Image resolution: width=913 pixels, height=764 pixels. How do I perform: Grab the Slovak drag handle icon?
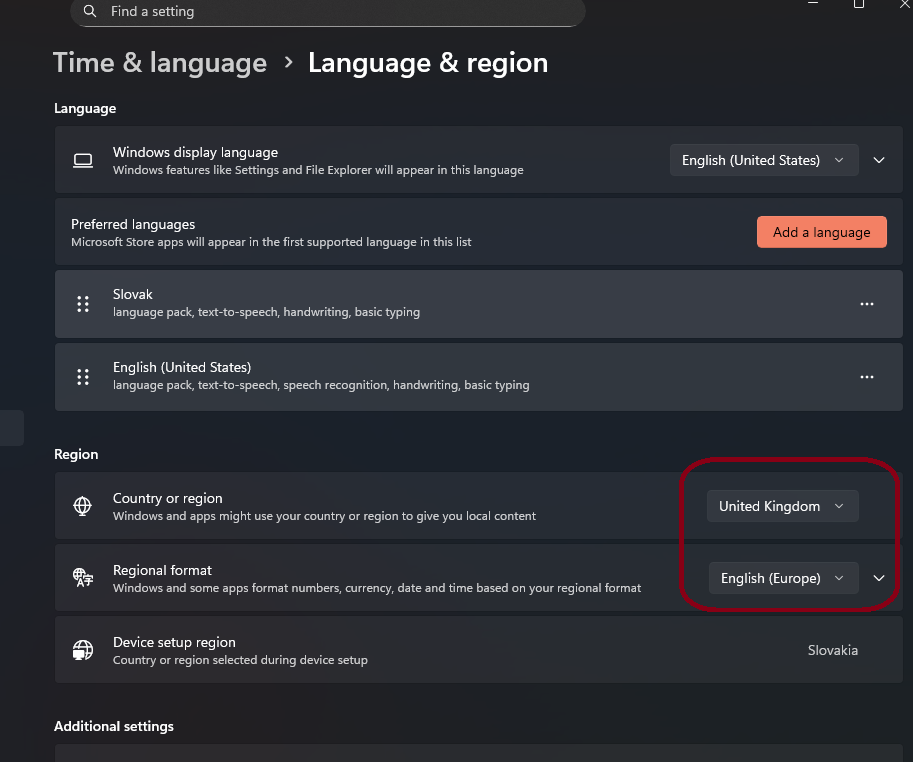coord(83,304)
